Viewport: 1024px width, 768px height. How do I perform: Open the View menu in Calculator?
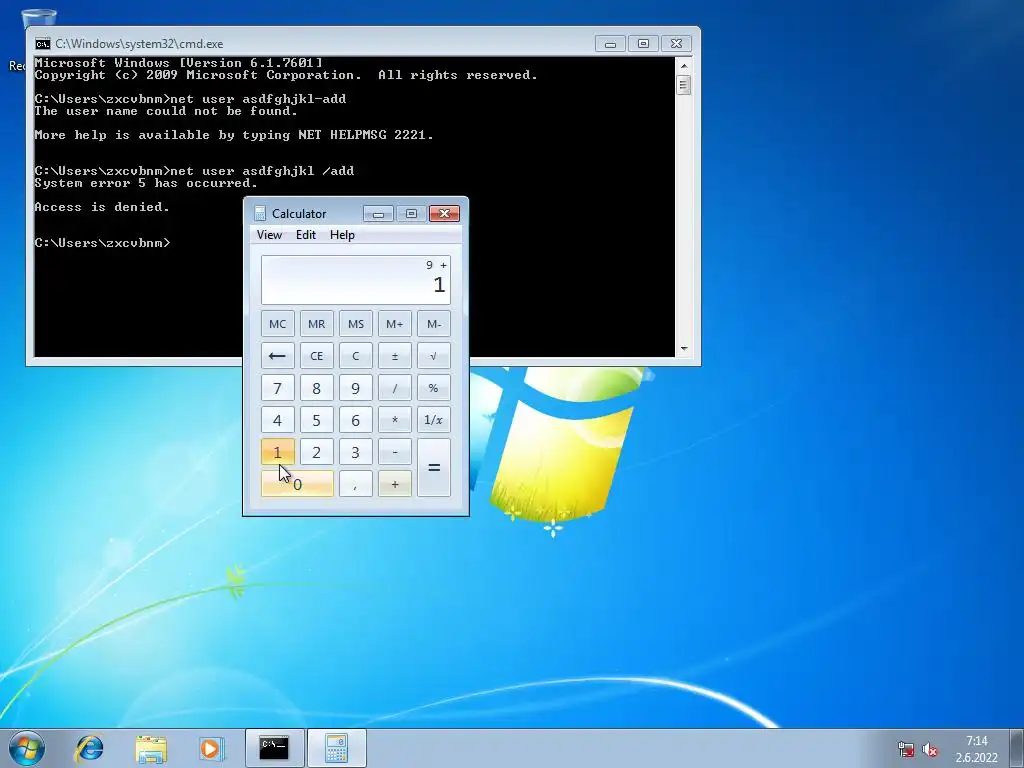point(269,235)
